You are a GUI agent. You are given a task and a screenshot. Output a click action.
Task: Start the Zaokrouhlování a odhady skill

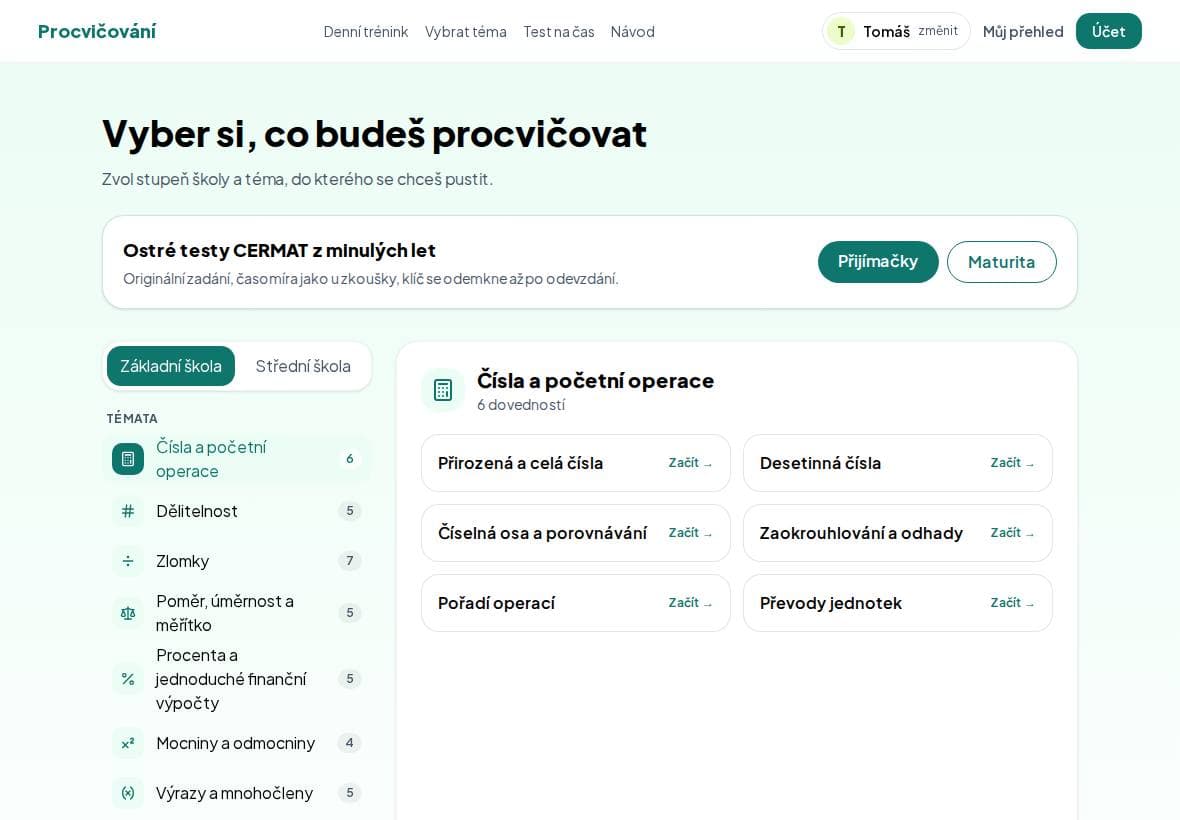click(x=897, y=533)
